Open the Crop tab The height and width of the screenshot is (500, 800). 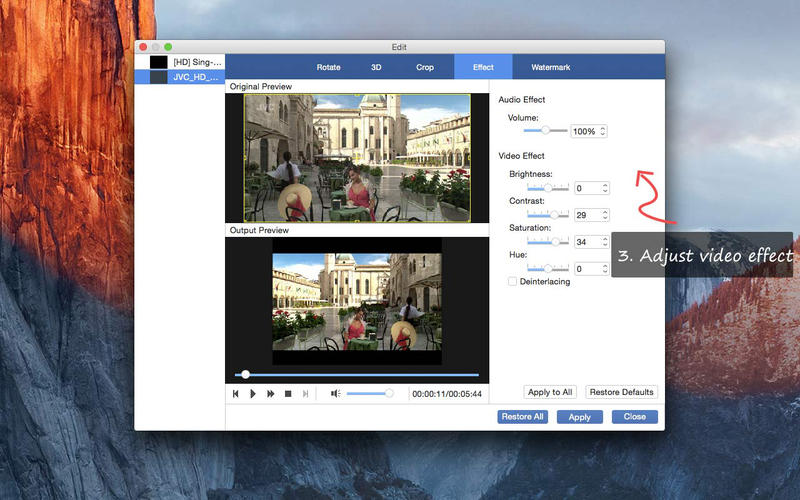point(424,67)
